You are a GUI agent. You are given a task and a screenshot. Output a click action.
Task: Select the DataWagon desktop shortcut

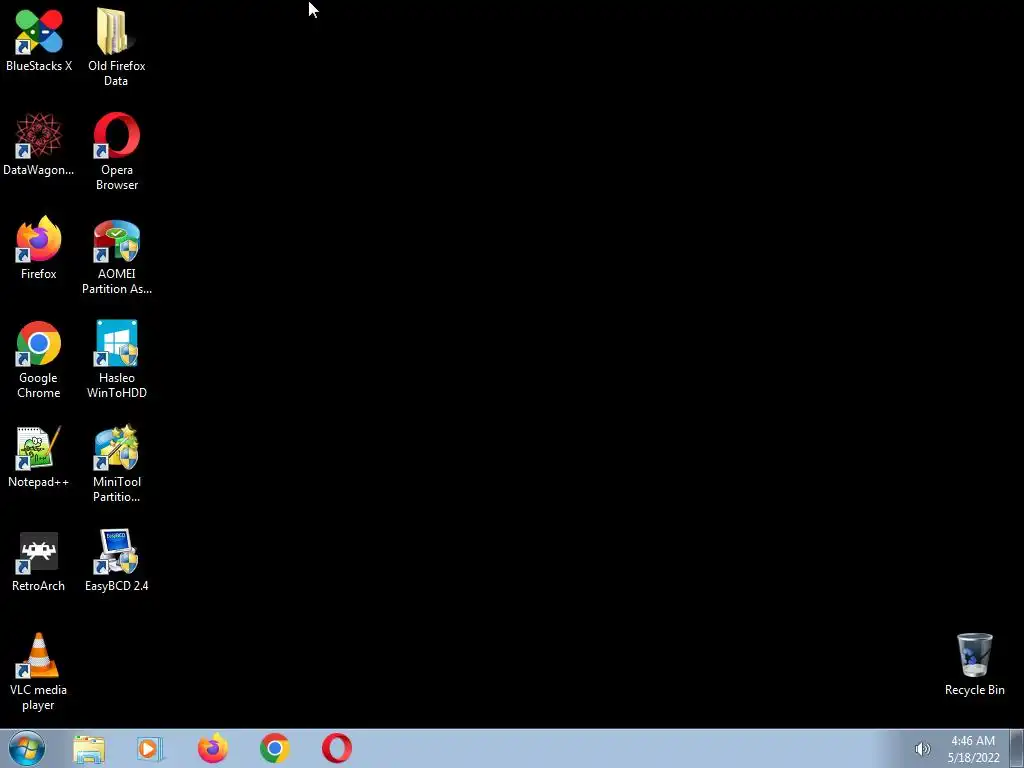pyautogui.click(x=39, y=144)
